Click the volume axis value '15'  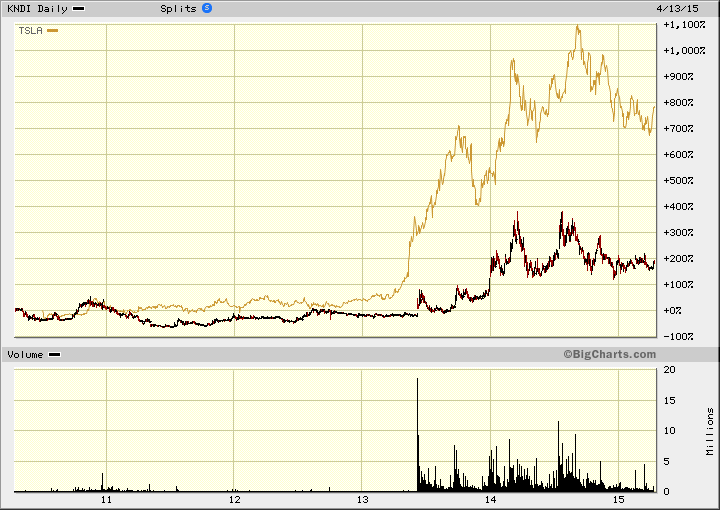click(669, 400)
